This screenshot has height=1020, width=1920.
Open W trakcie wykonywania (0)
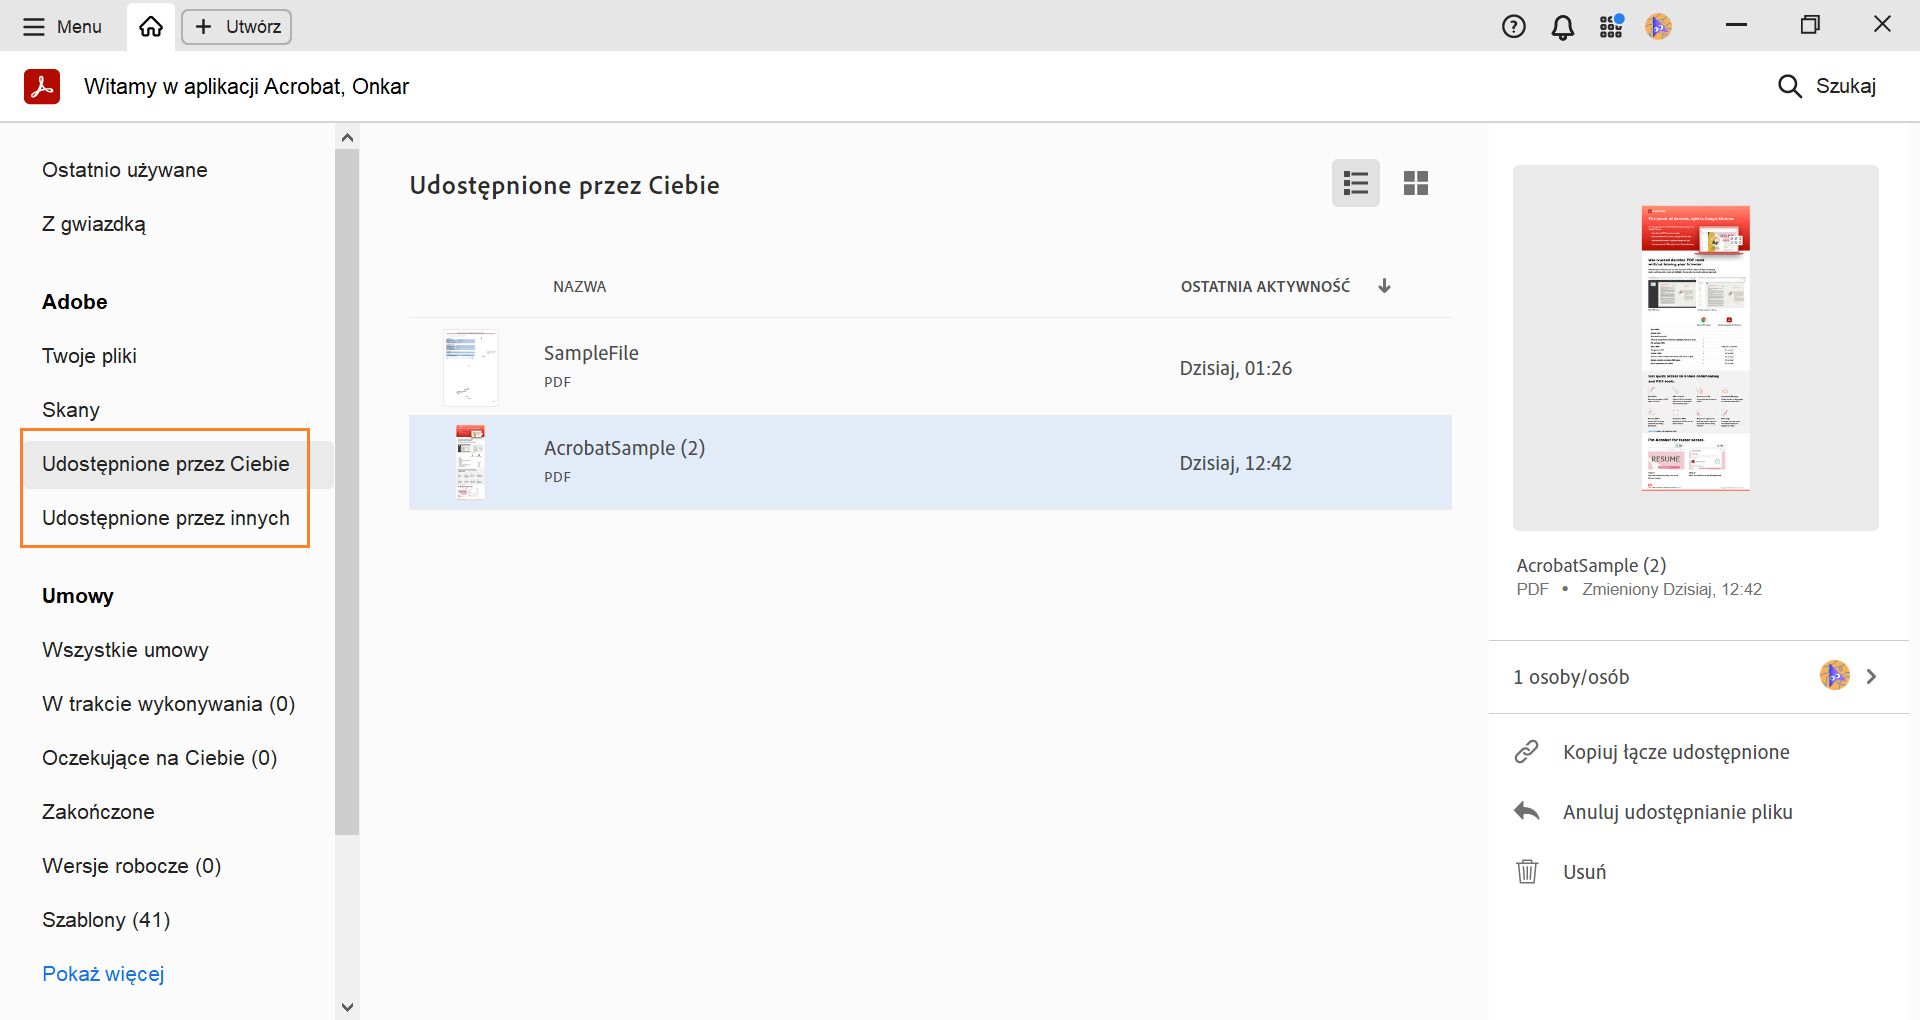coord(169,704)
